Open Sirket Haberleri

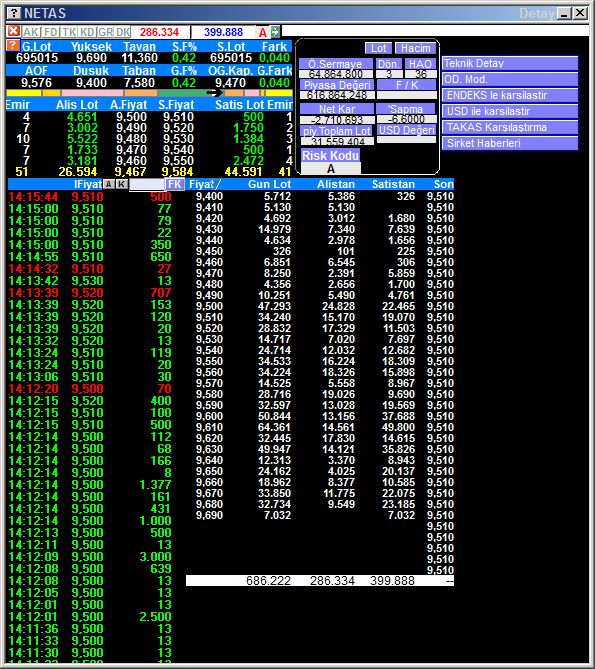(x=510, y=143)
